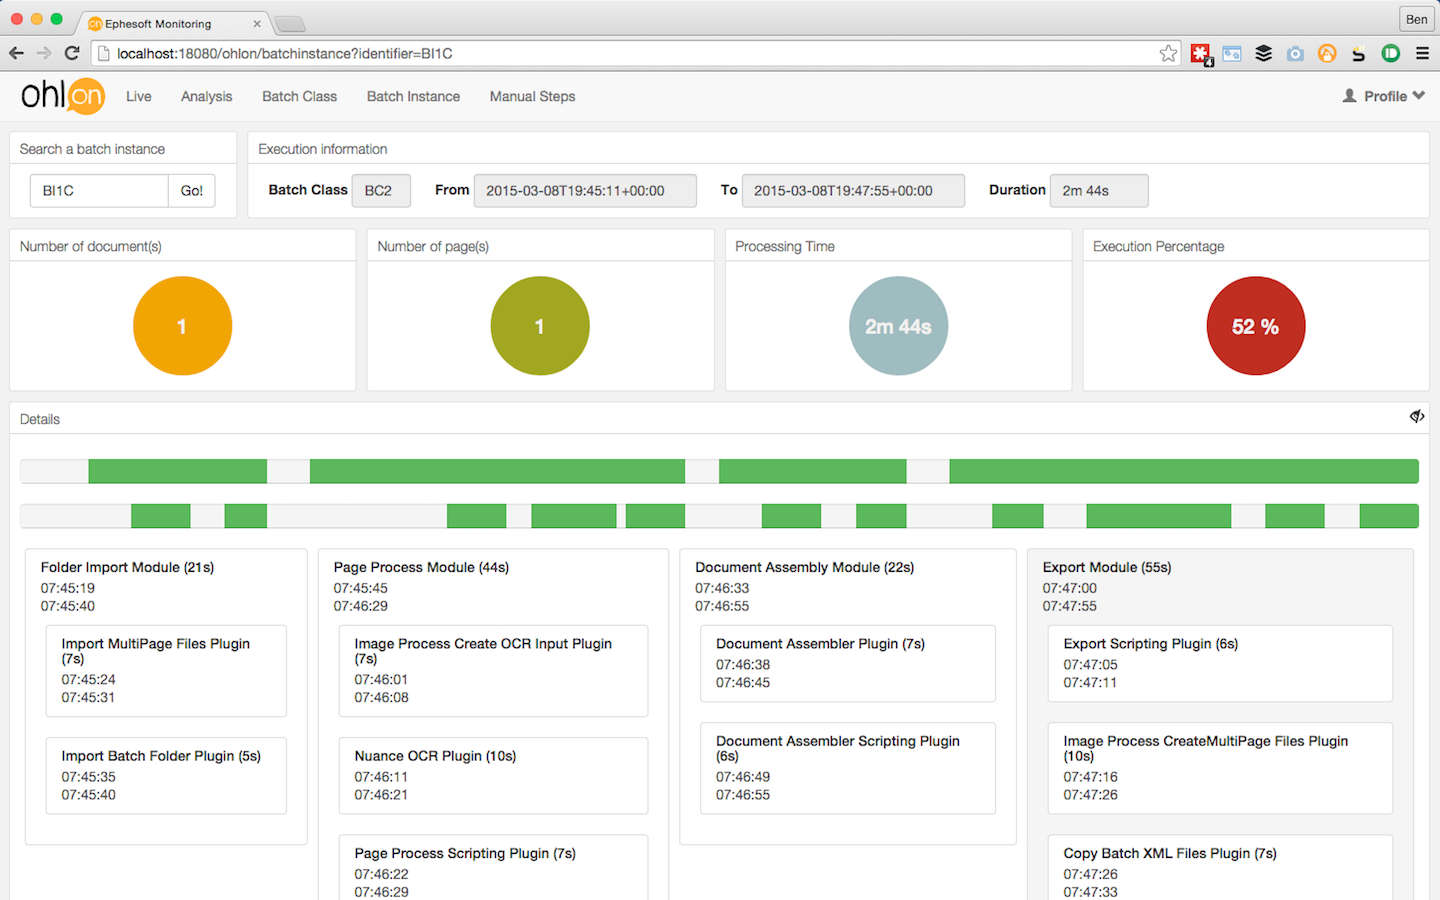Open the Manual Steps section

532,96
